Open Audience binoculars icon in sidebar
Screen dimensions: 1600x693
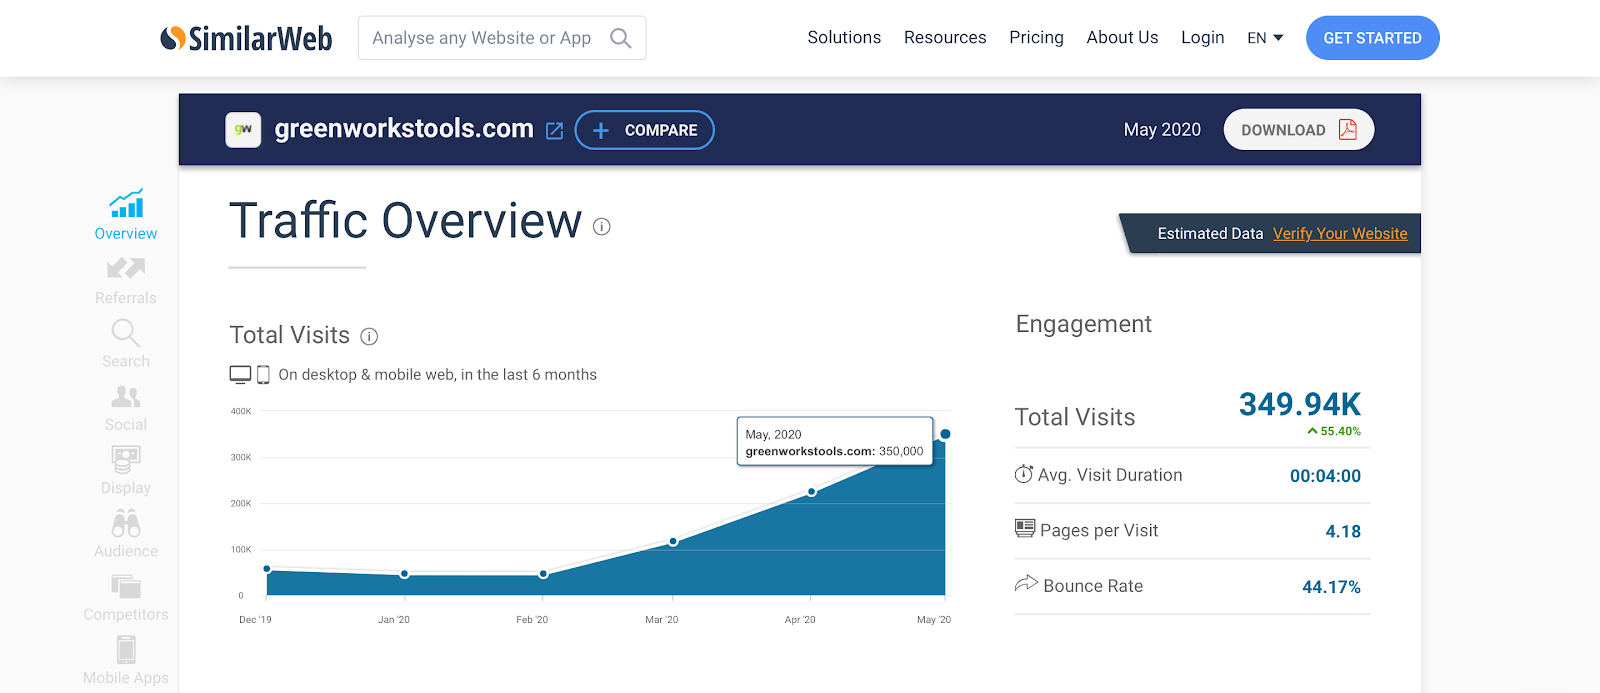(x=126, y=523)
